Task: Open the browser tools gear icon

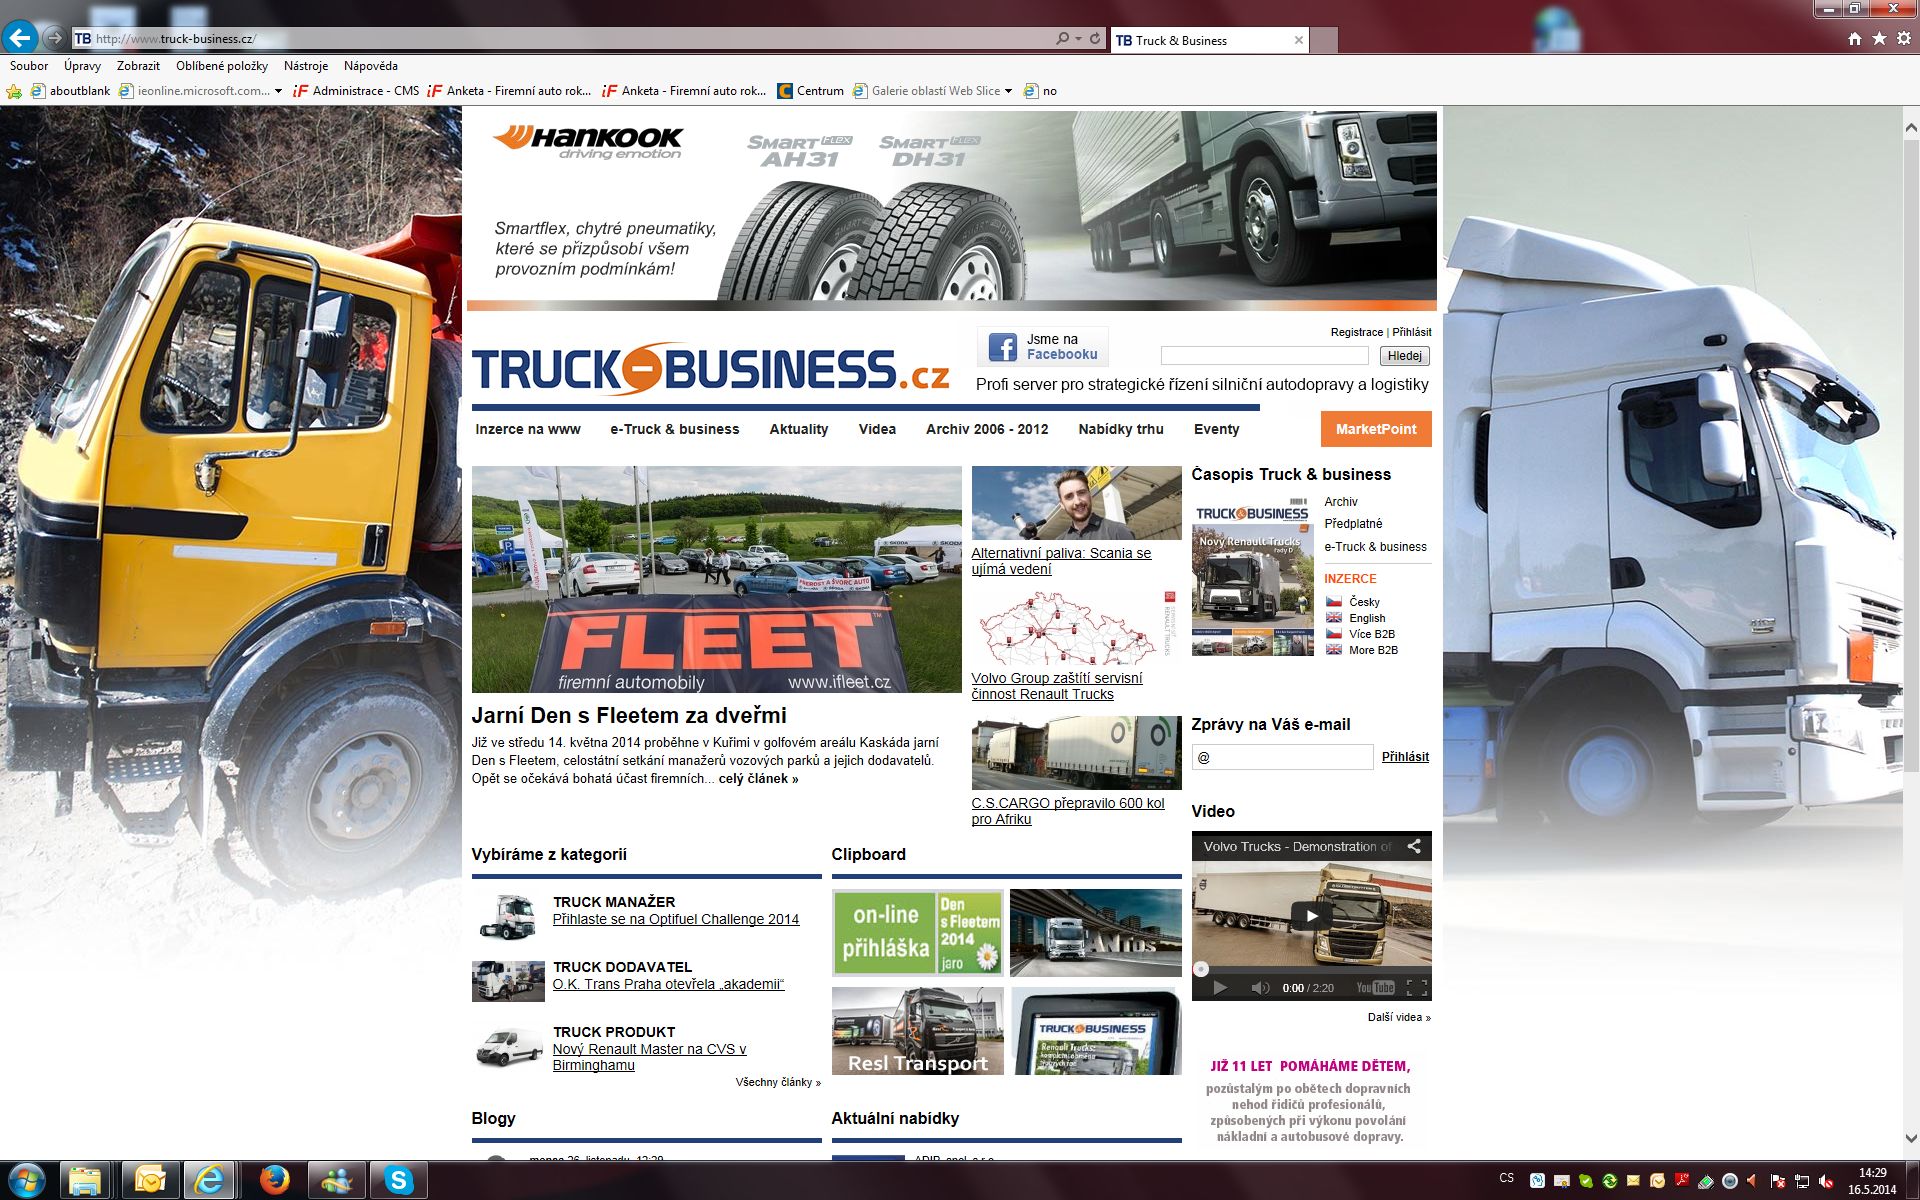Action: [1903, 39]
